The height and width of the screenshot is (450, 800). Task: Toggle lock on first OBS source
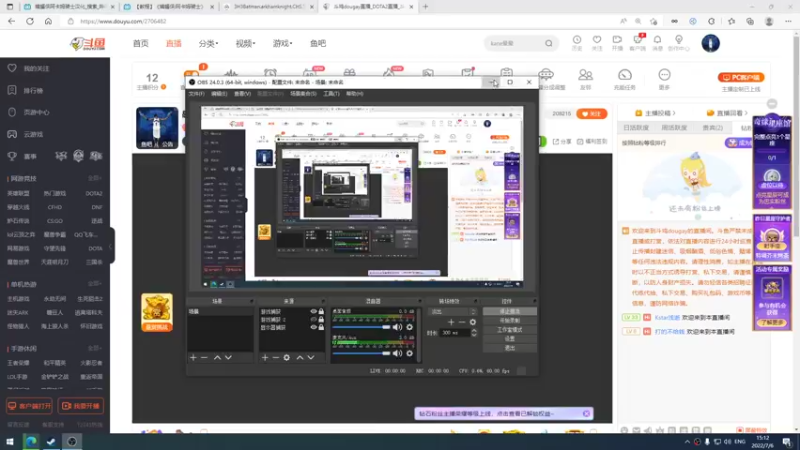(x=321, y=311)
